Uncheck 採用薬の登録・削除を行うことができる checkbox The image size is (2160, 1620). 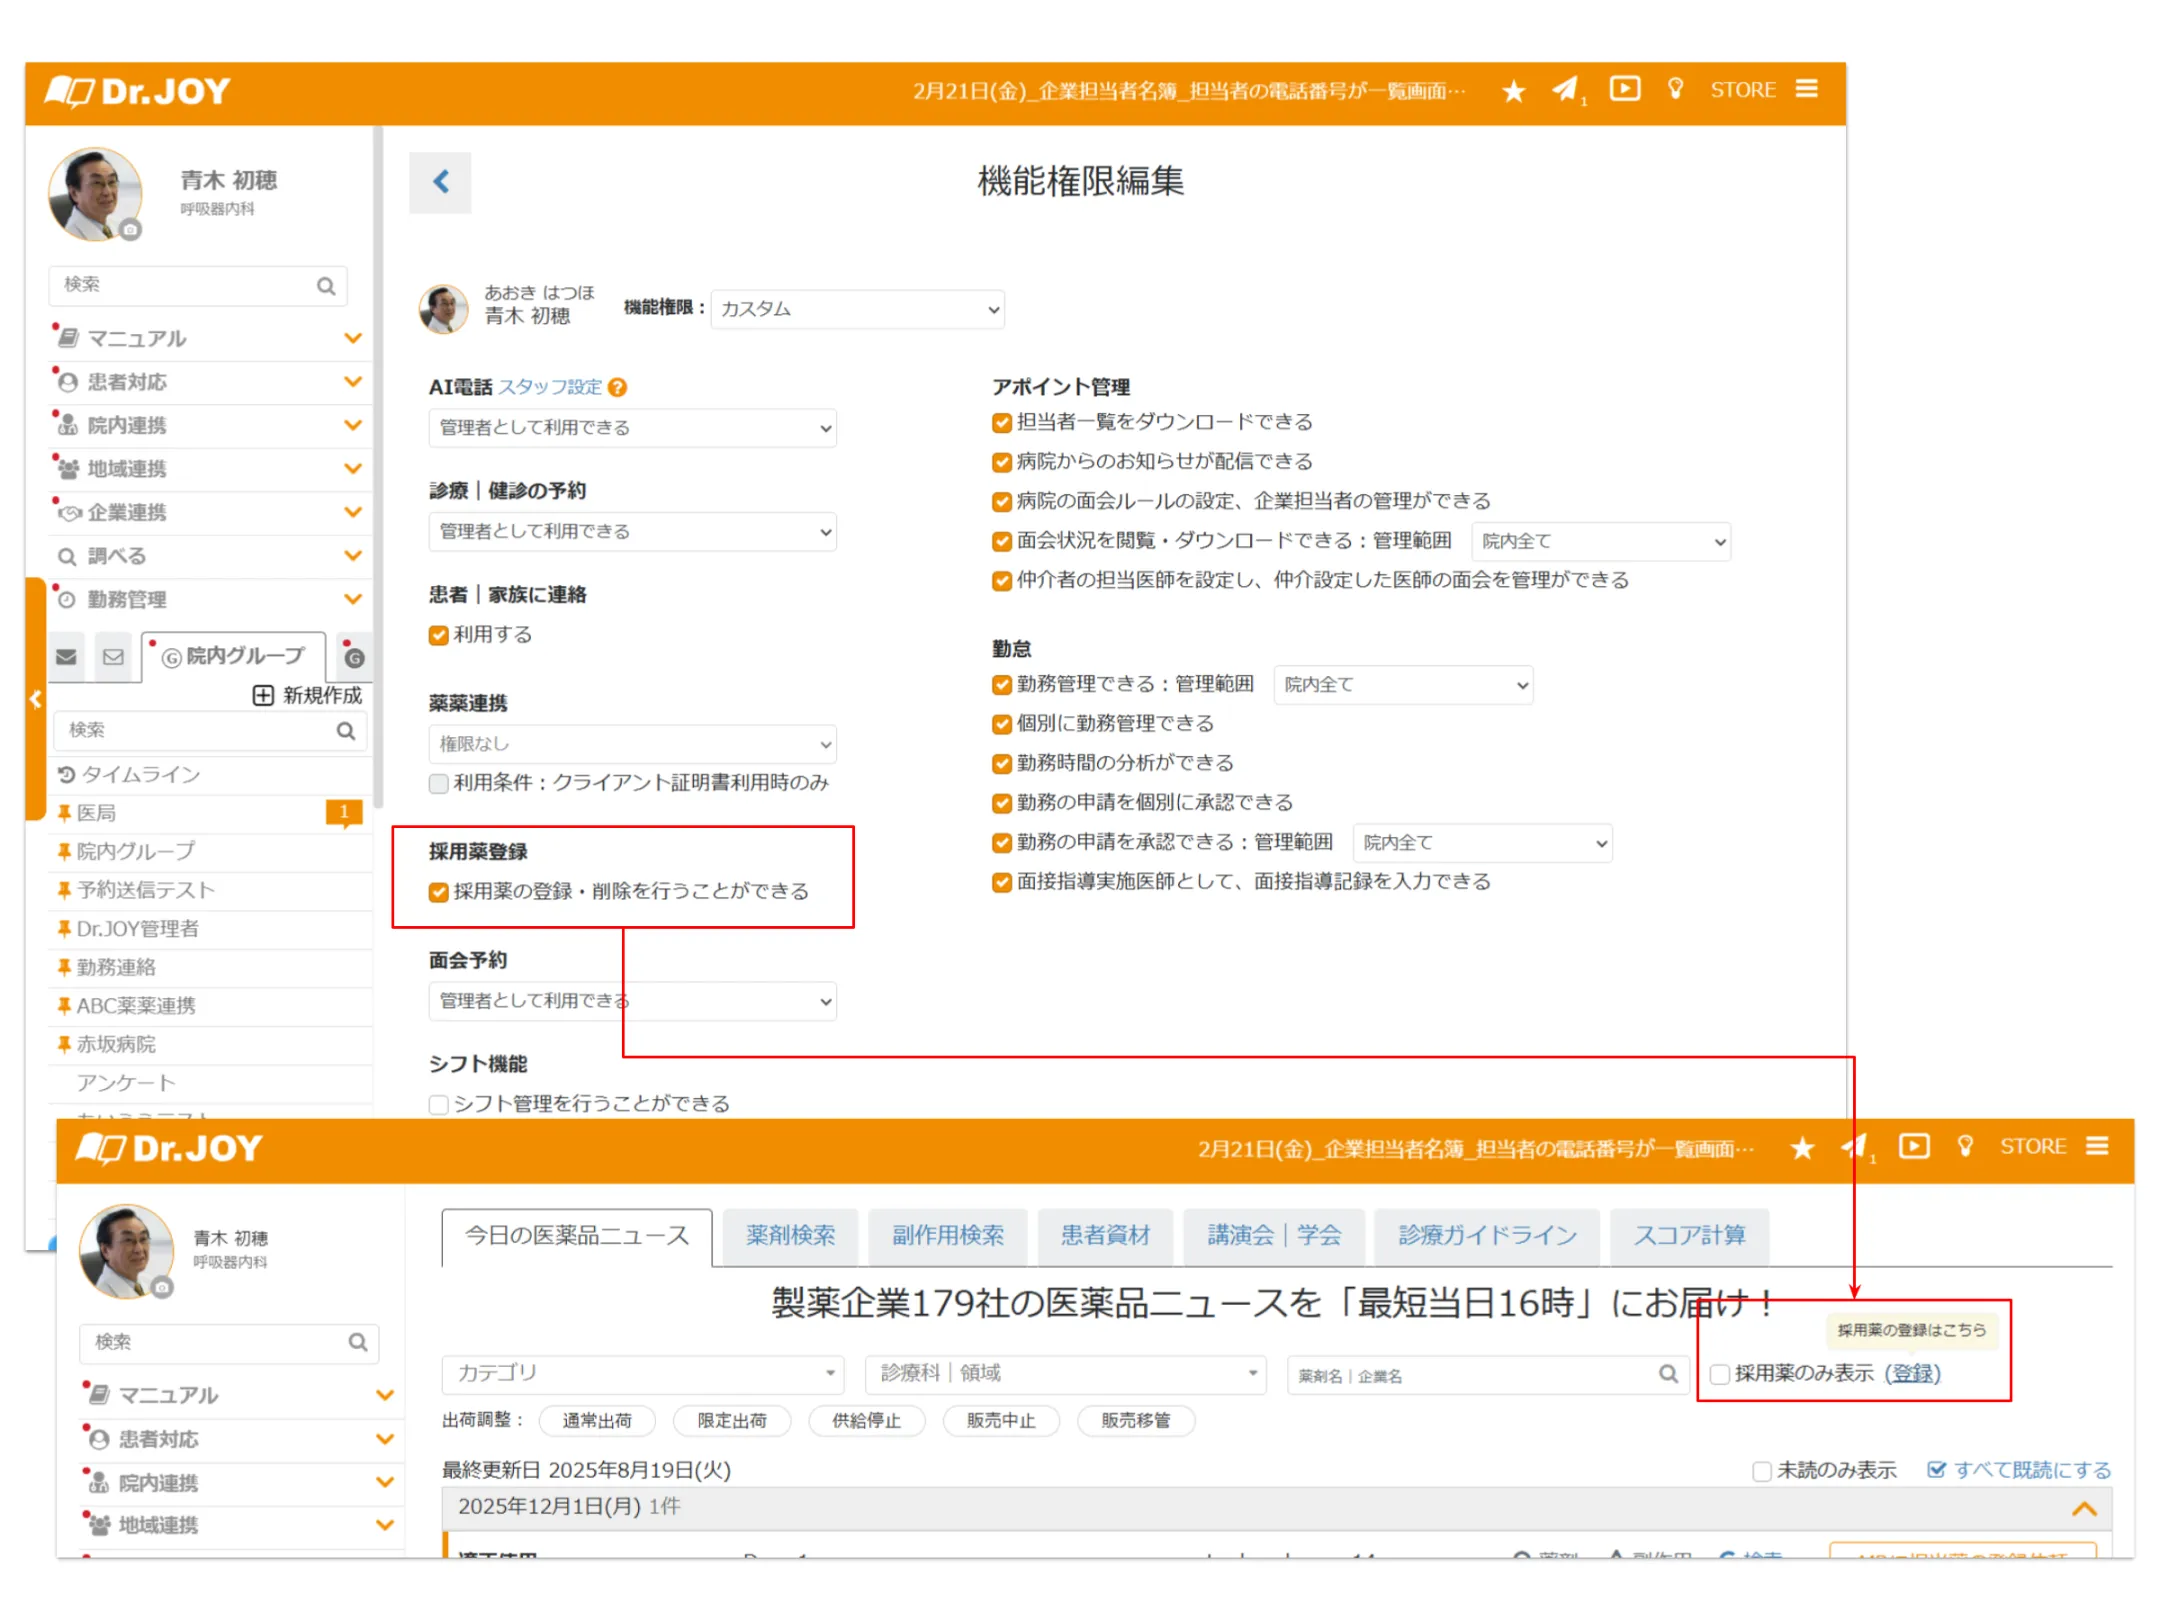(x=438, y=892)
